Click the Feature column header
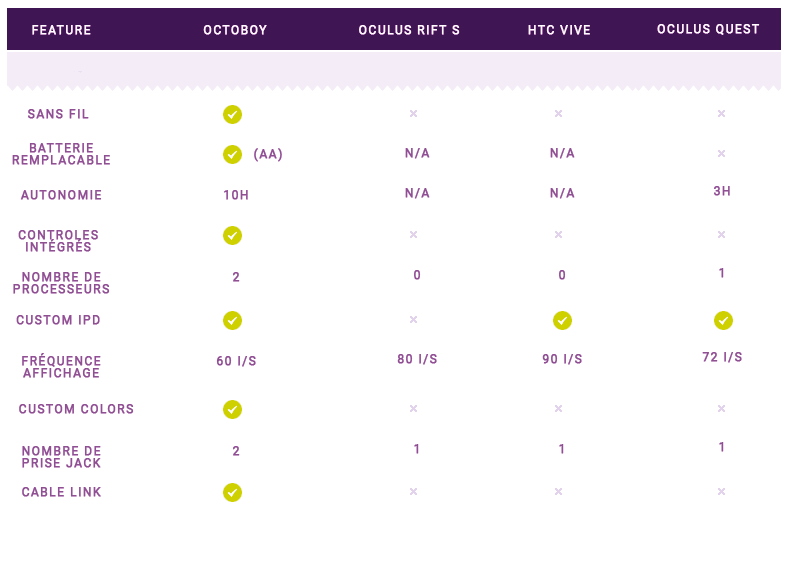This screenshot has width=800, height=562. [61, 30]
